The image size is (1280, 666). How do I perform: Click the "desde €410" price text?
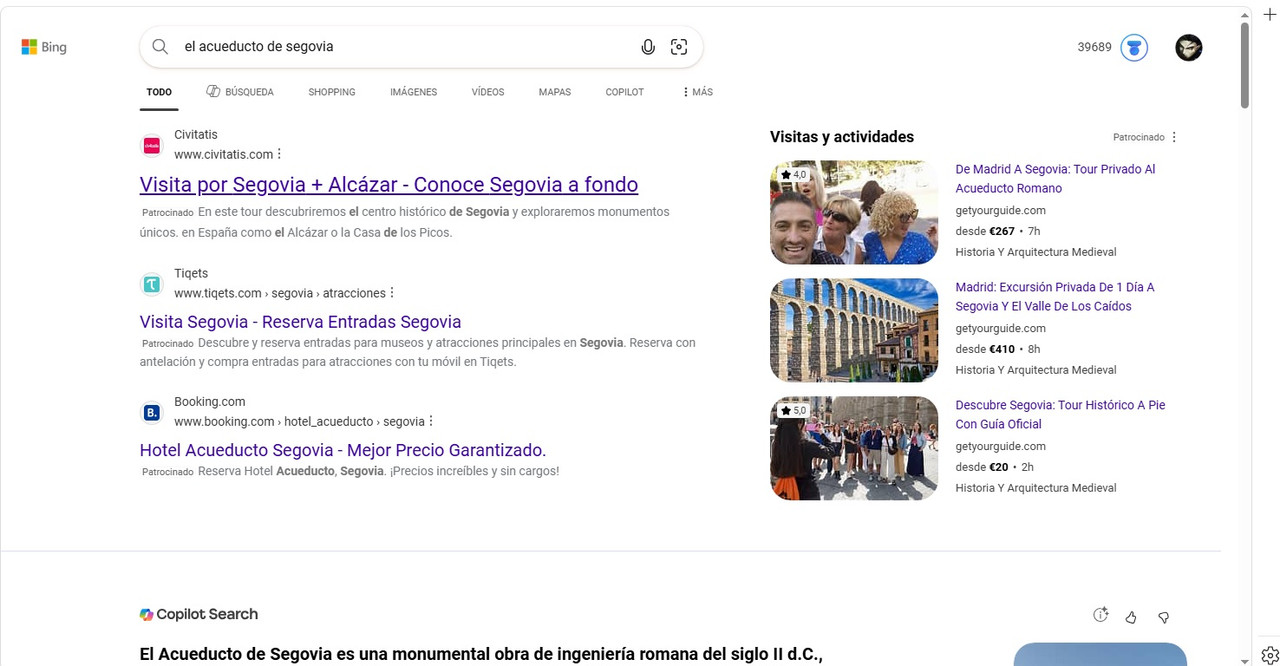pyautogui.click(x=985, y=349)
